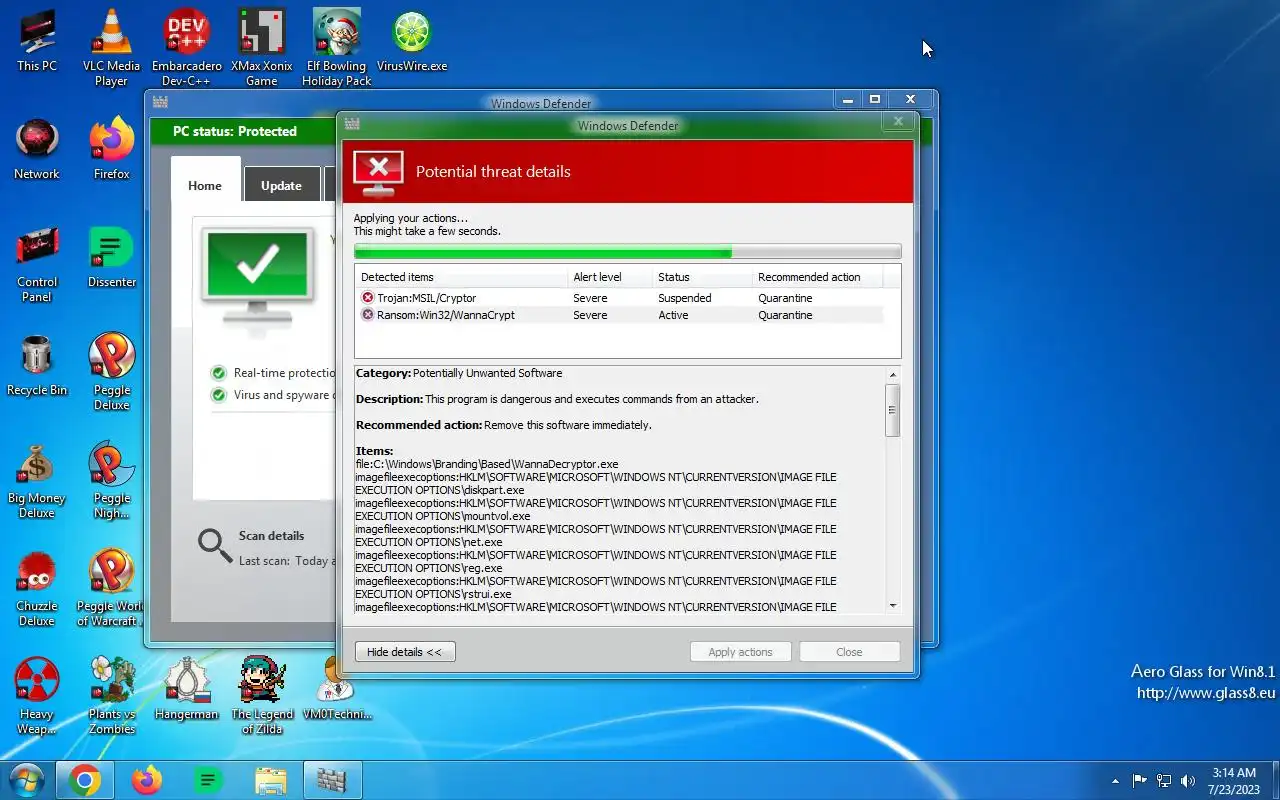Click Quarantine action for Trojan Cryptor

[785, 298]
